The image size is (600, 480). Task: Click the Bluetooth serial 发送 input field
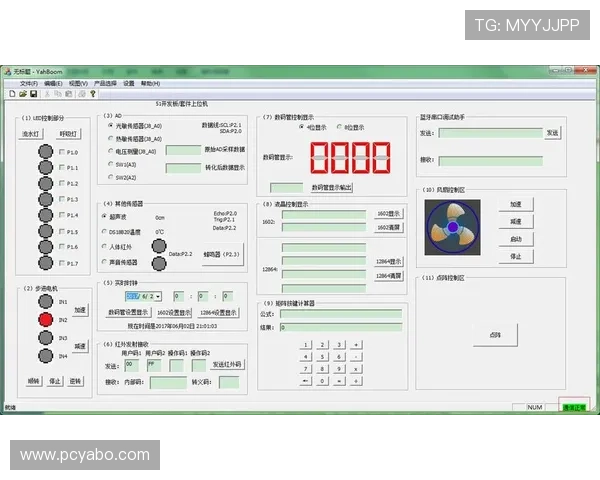(x=489, y=133)
